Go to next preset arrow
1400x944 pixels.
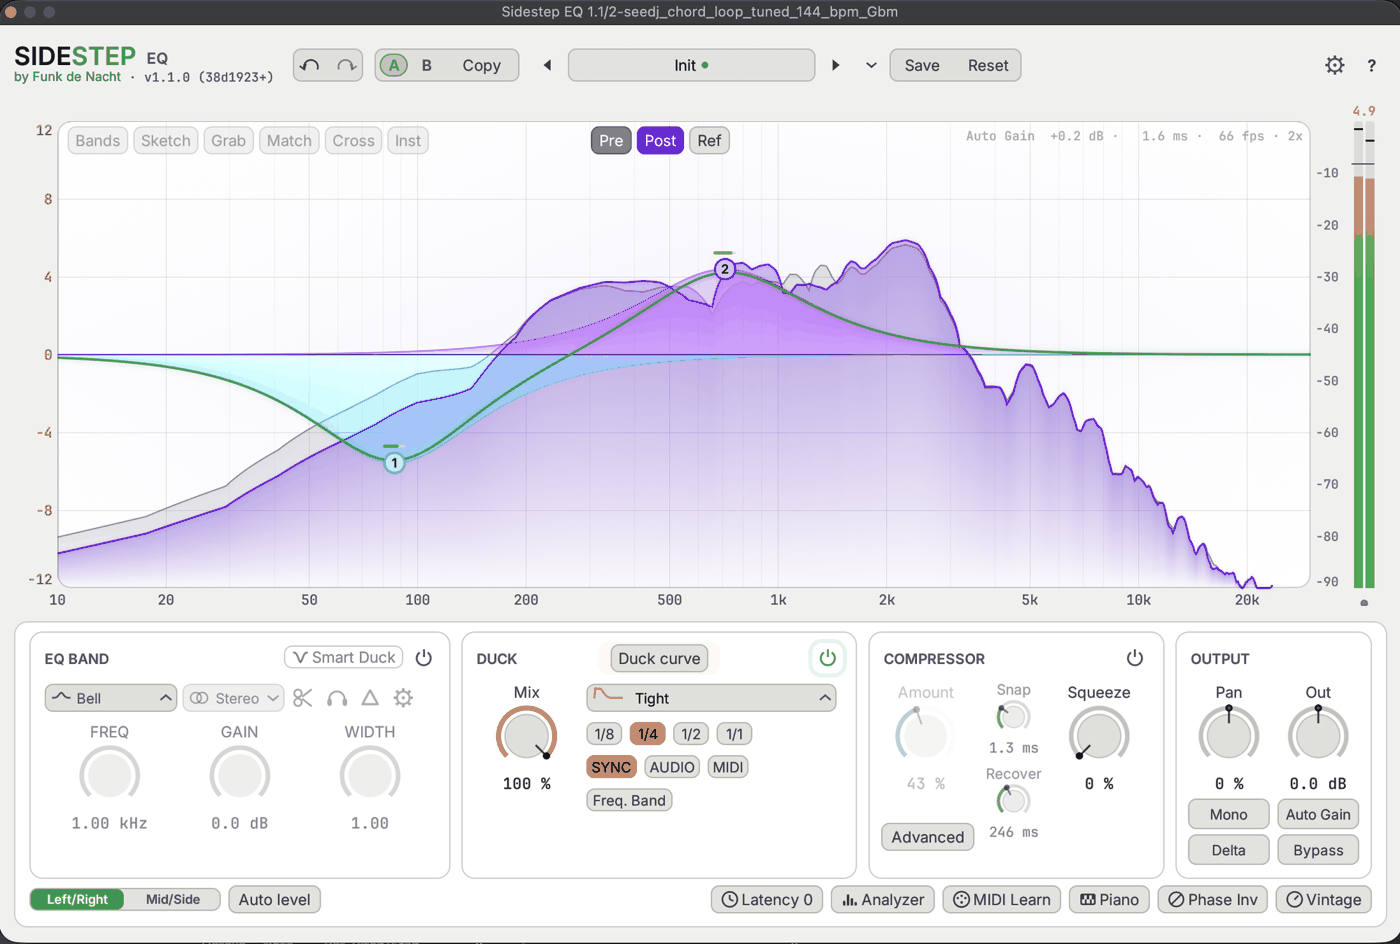tap(836, 65)
